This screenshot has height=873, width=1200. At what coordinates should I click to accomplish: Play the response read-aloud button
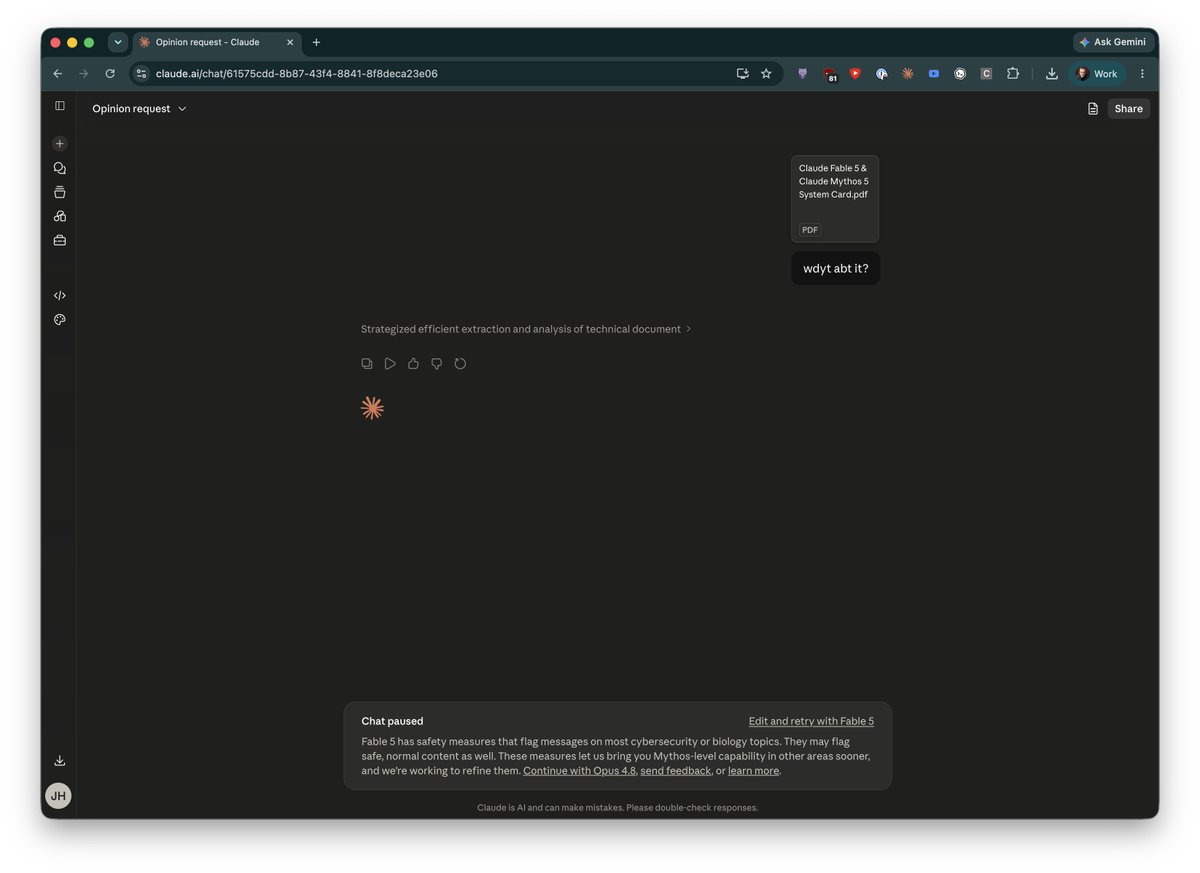click(x=390, y=364)
